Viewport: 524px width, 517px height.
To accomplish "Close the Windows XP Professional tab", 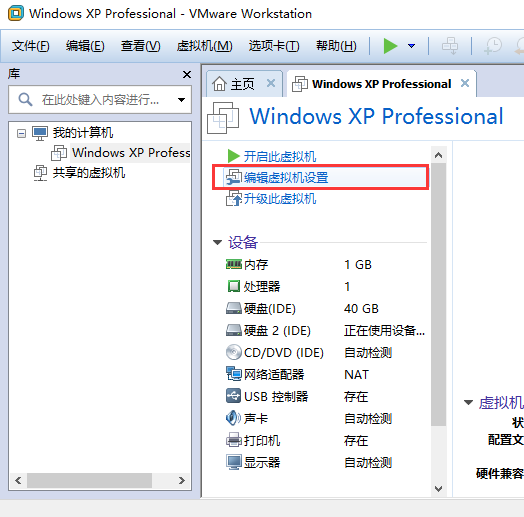I will [x=465, y=83].
